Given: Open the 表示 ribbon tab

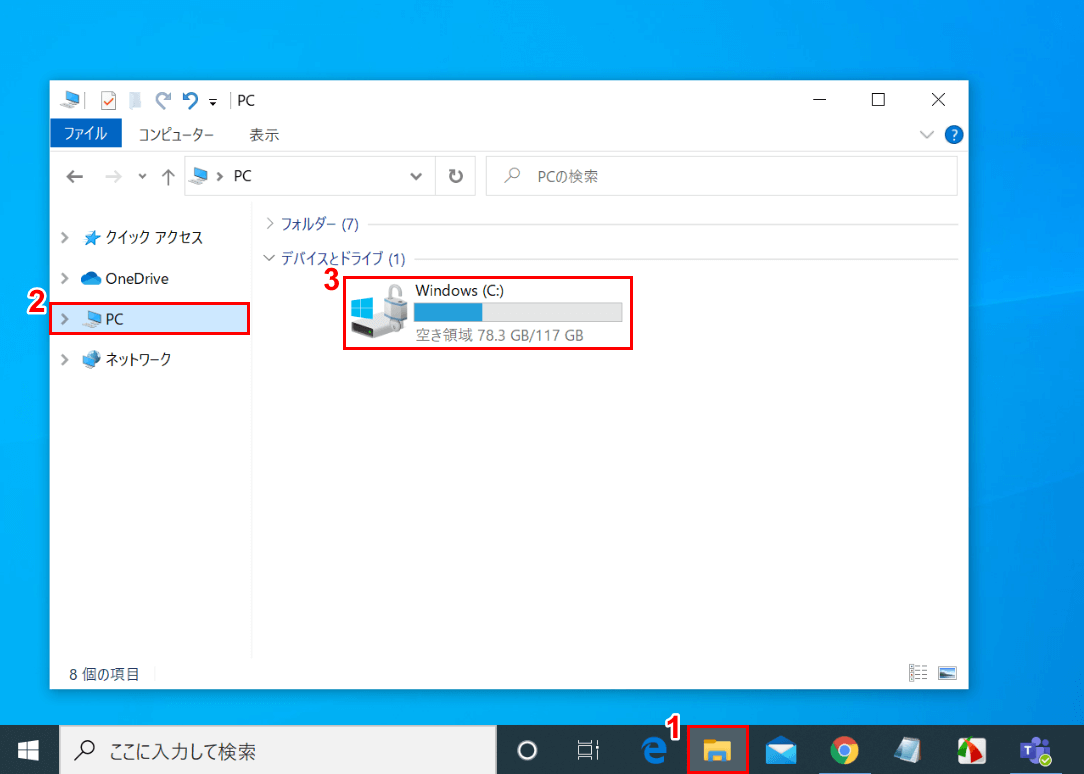Looking at the screenshot, I should pos(264,134).
